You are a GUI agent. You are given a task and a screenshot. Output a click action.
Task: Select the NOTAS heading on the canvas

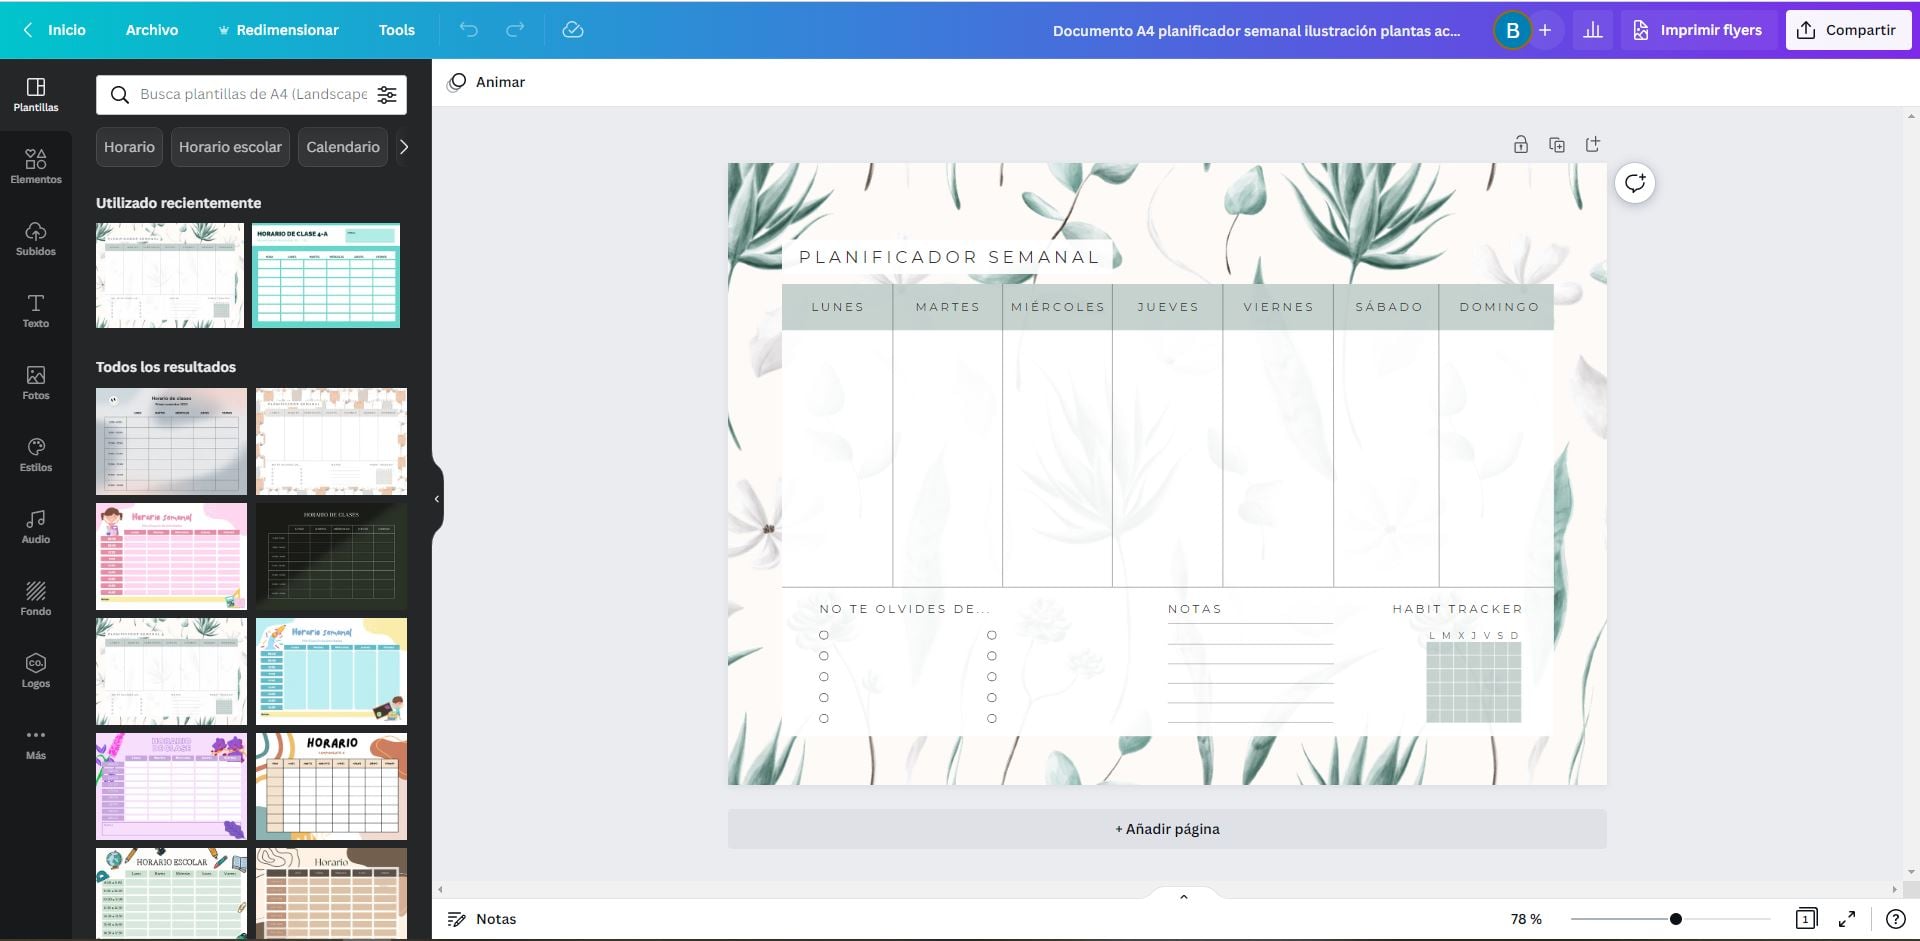(x=1195, y=609)
